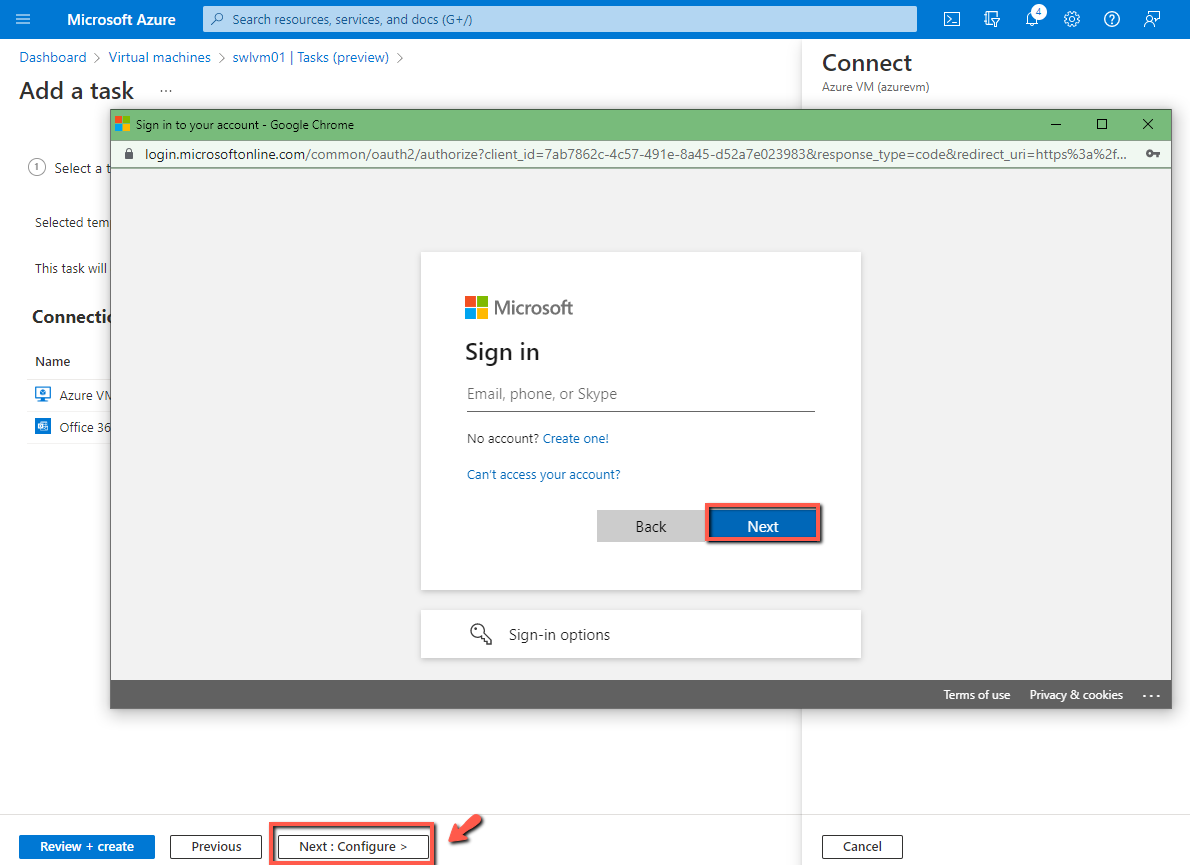This screenshot has height=865, width=1190.
Task: Click the Office 365 connection icon
Action: (43, 426)
